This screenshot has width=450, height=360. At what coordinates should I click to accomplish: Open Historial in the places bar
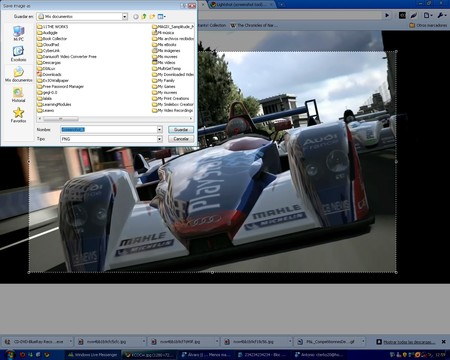18,95
